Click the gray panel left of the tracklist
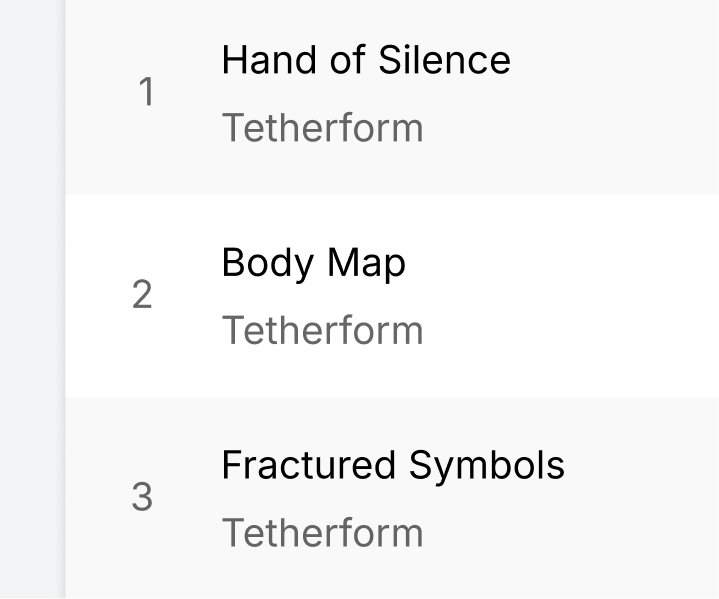719x599 pixels. click(x=32, y=300)
